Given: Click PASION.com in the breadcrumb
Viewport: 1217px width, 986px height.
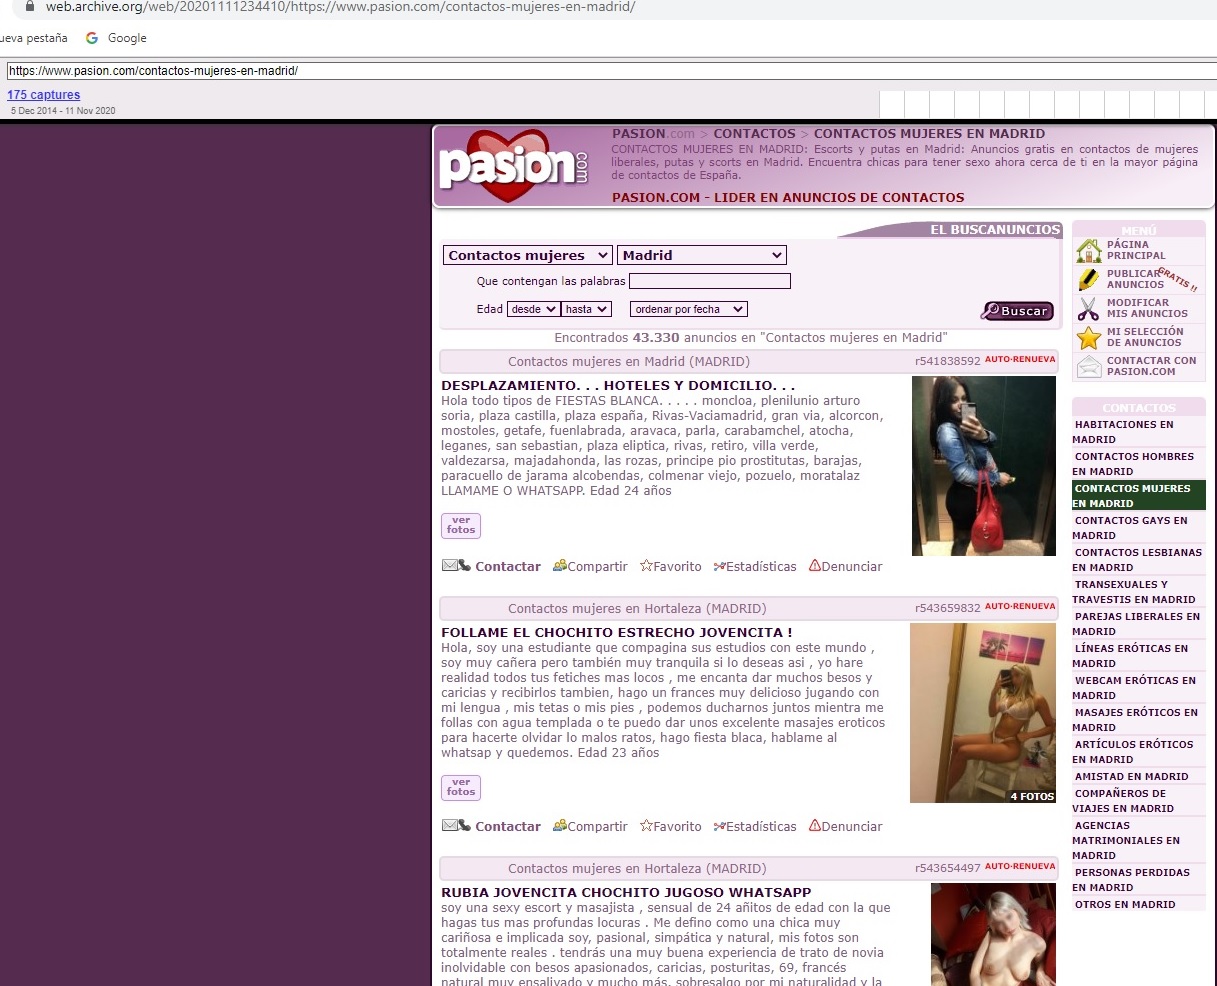Looking at the screenshot, I should 653,133.
